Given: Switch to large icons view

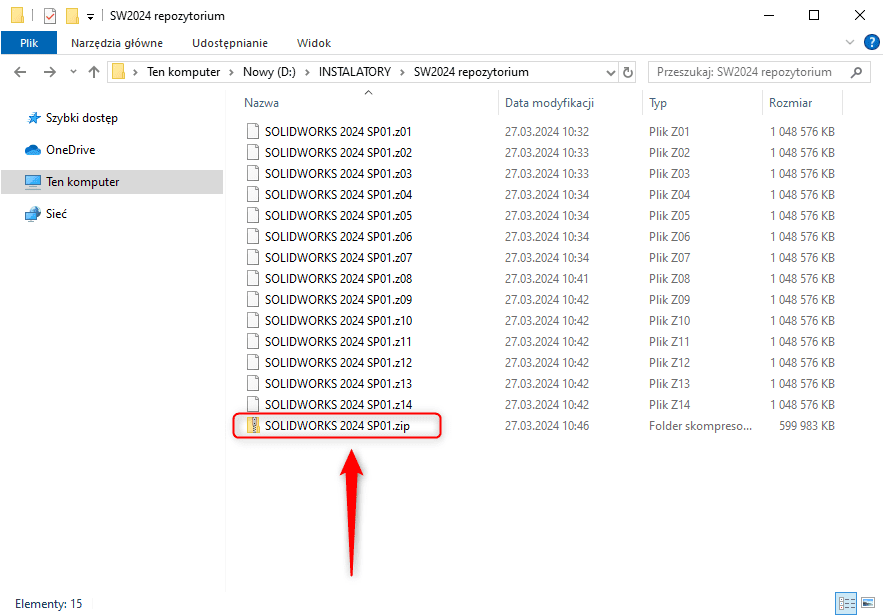Looking at the screenshot, I should 868,604.
